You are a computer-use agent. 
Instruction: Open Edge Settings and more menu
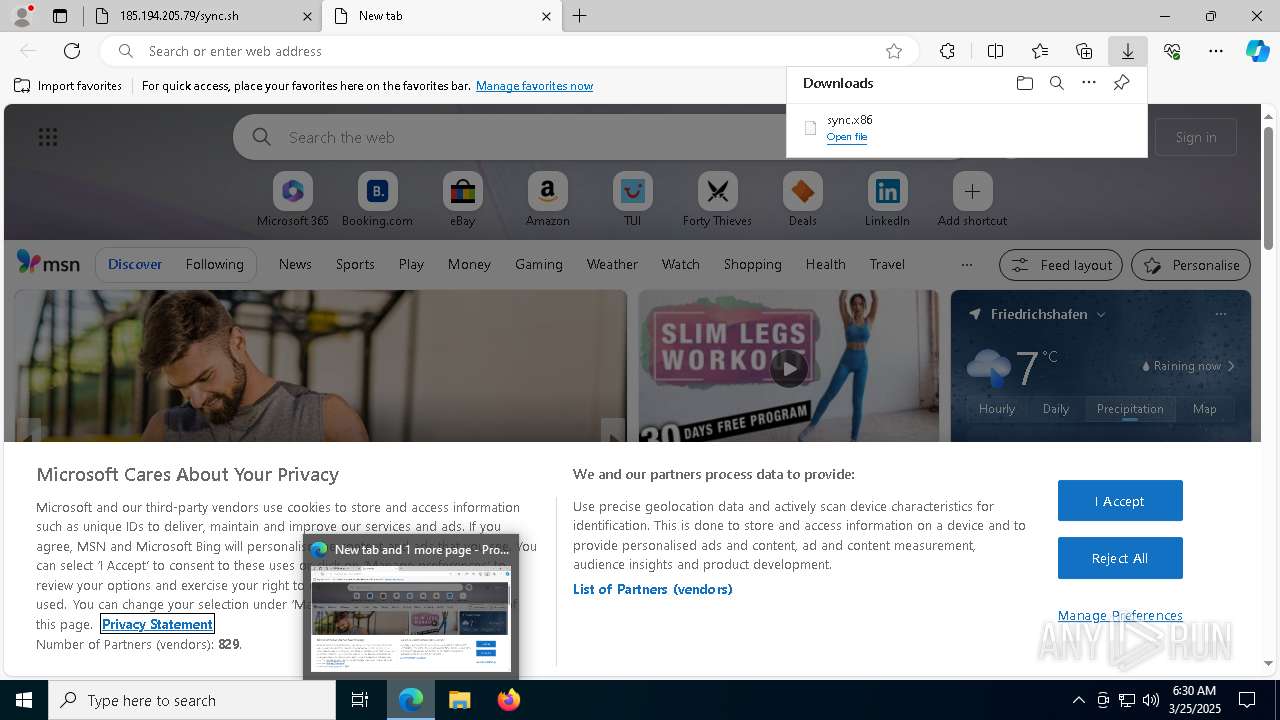pyautogui.click(x=1216, y=51)
